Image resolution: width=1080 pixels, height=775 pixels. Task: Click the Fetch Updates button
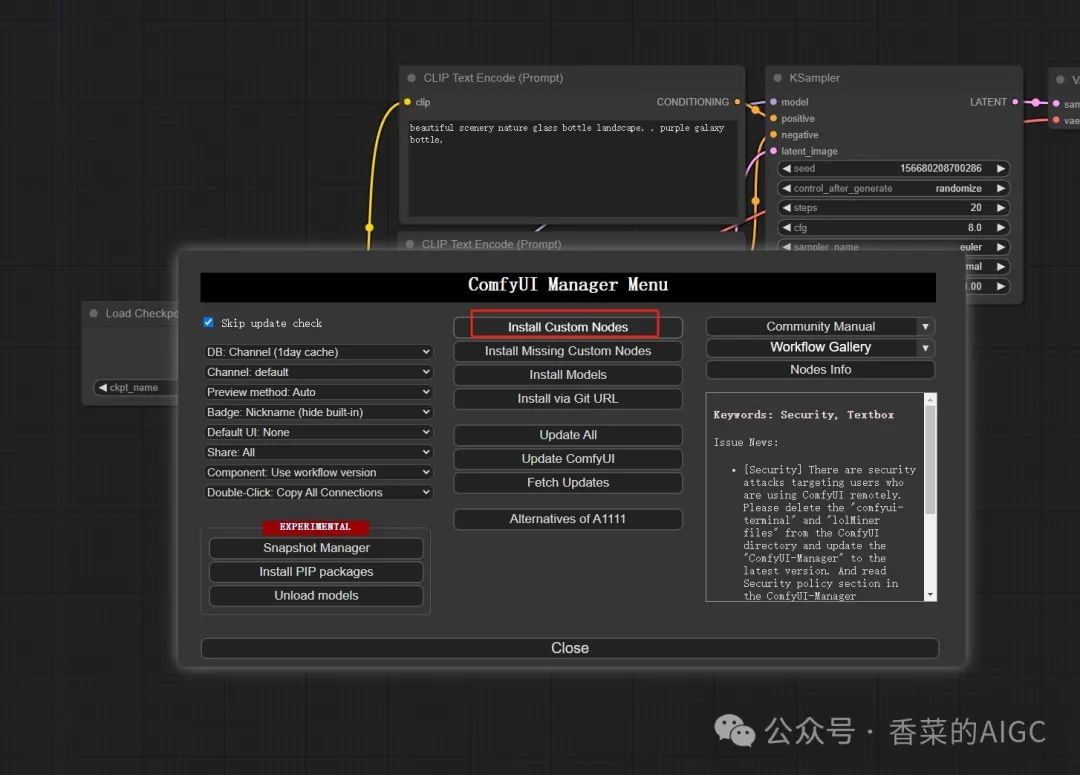click(x=568, y=482)
